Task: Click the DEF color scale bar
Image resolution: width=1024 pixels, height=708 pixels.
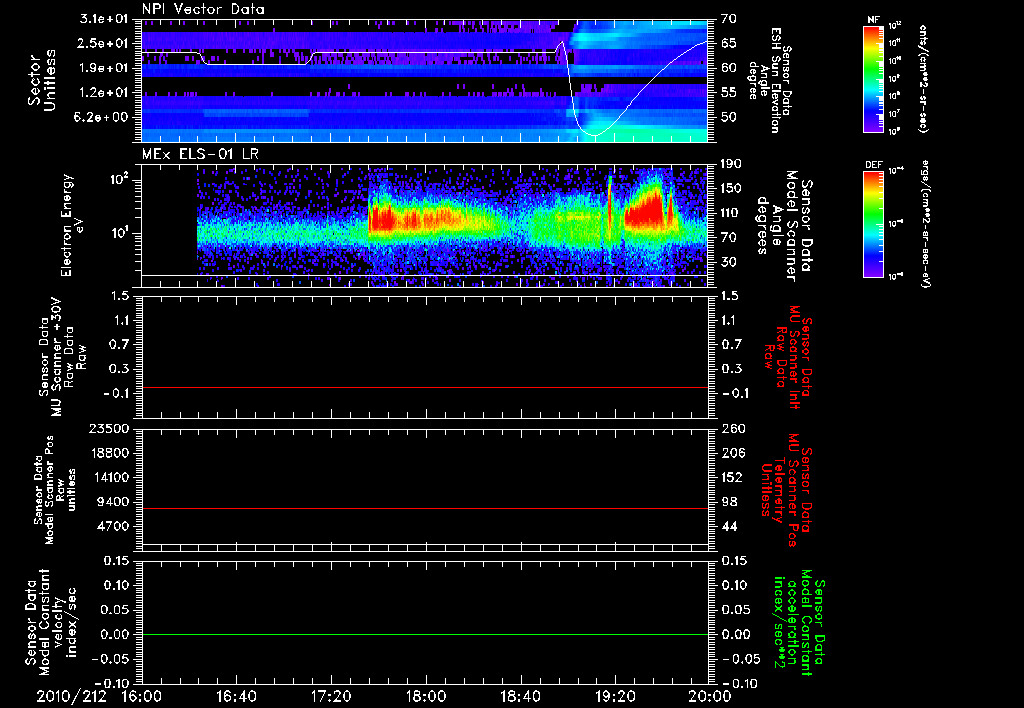Action: point(874,224)
